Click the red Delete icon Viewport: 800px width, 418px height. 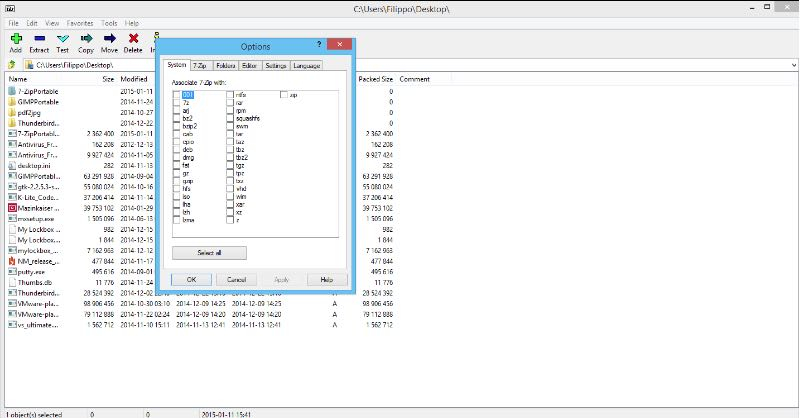click(133, 38)
